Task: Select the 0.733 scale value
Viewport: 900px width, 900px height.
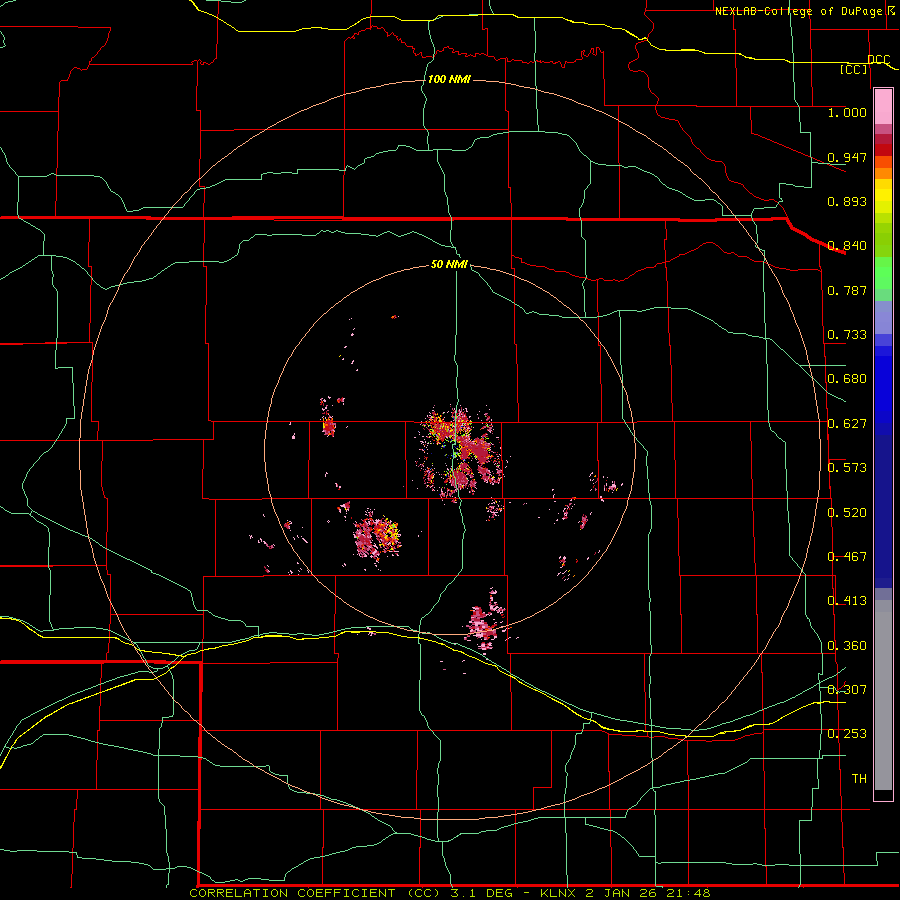Action: 847,335
